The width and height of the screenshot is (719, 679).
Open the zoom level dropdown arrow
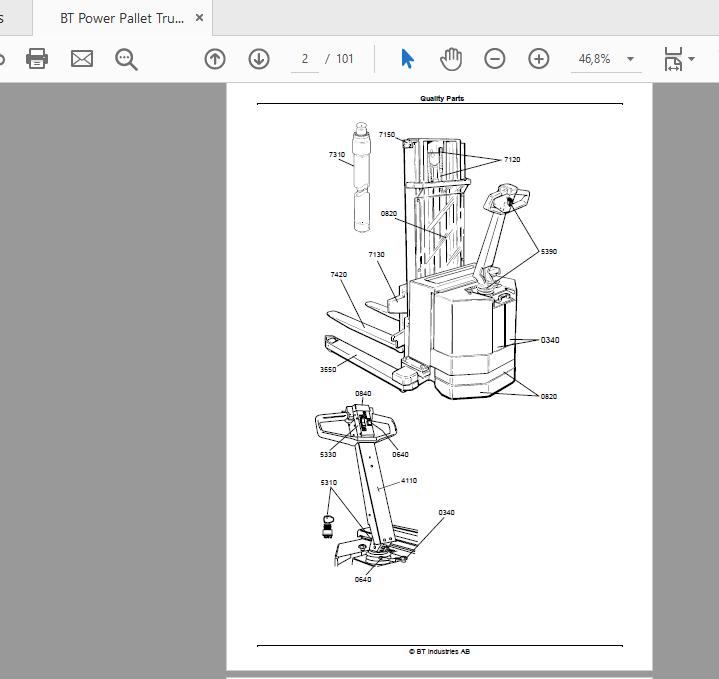(631, 59)
